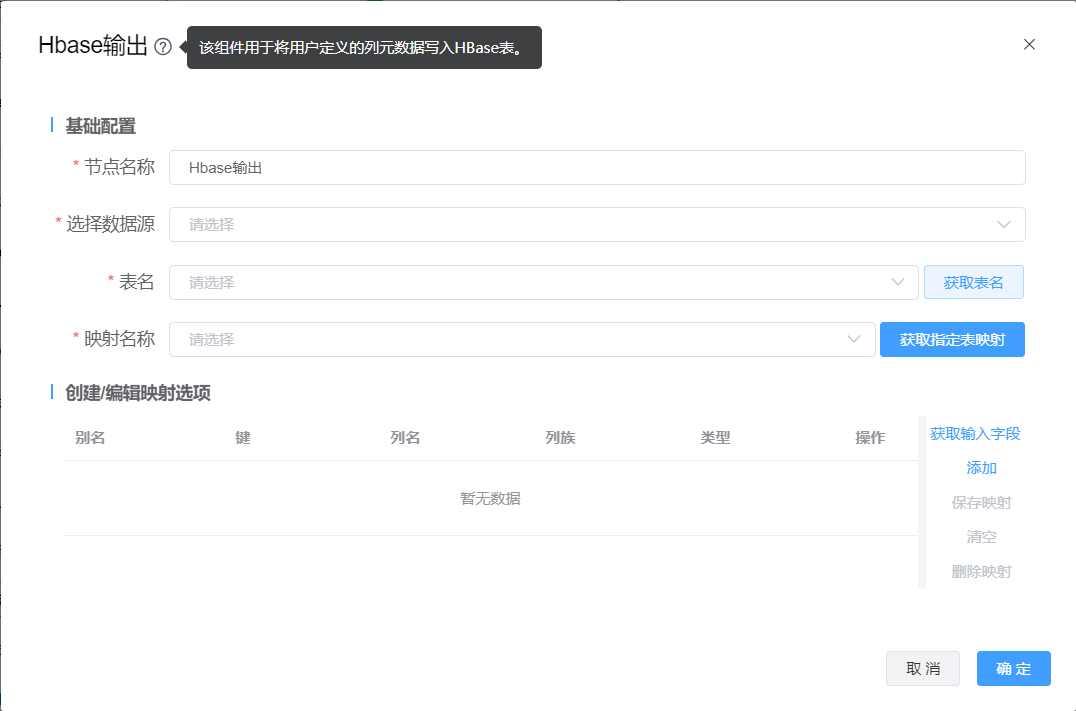Click the help question mark icon beside Hbase输出
This screenshot has width=1076, height=711.
coord(163,46)
